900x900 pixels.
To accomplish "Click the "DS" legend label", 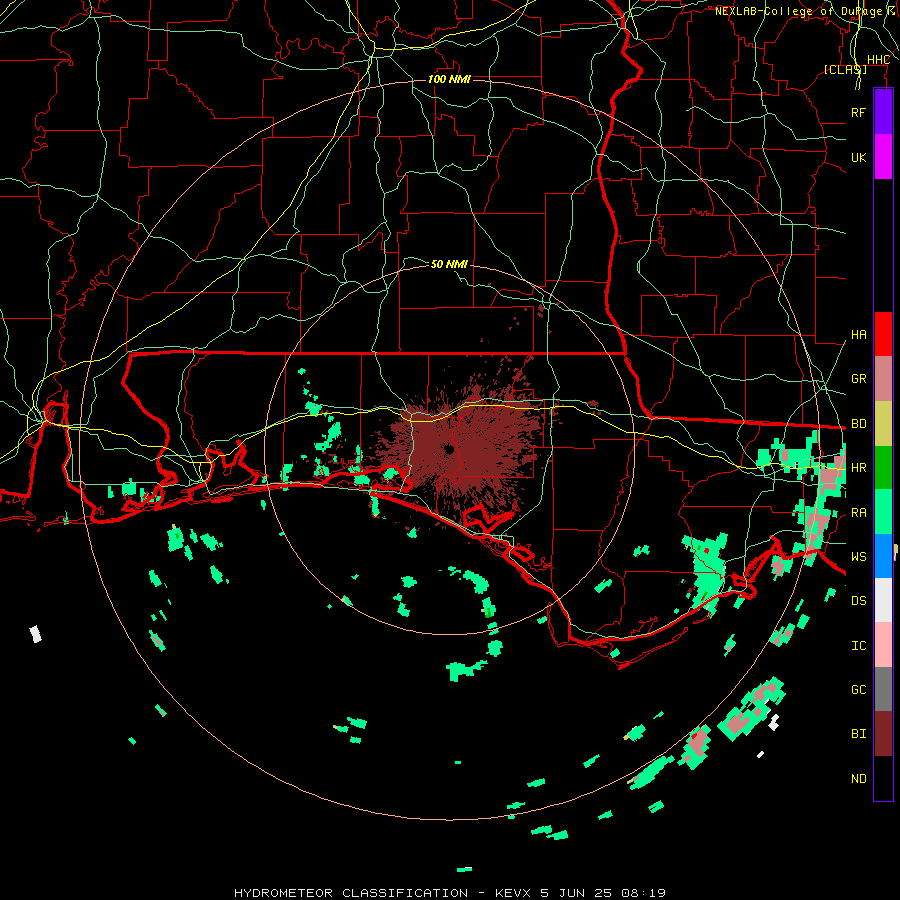I will point(859,601).
